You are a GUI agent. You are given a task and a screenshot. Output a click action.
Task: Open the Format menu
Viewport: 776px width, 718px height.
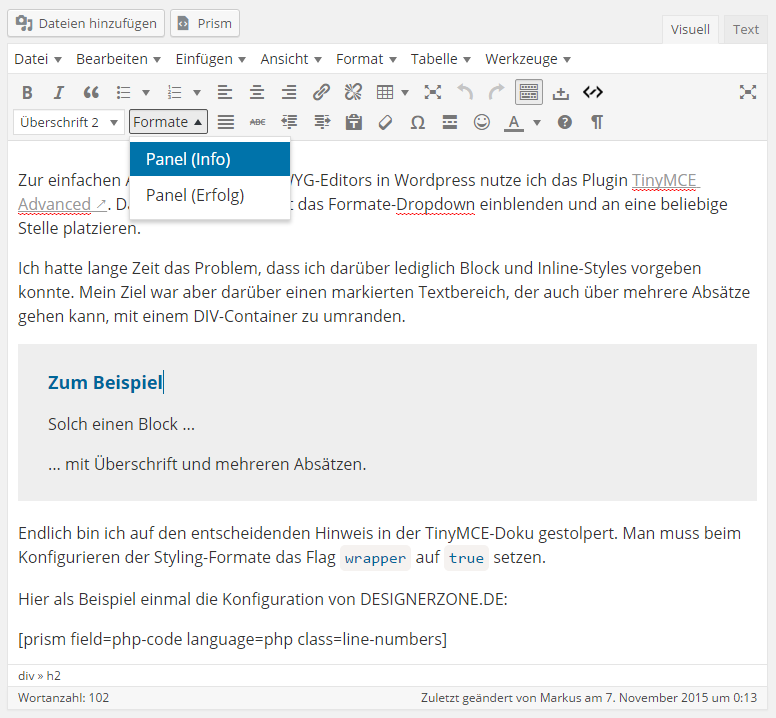(x=366, y=59)
